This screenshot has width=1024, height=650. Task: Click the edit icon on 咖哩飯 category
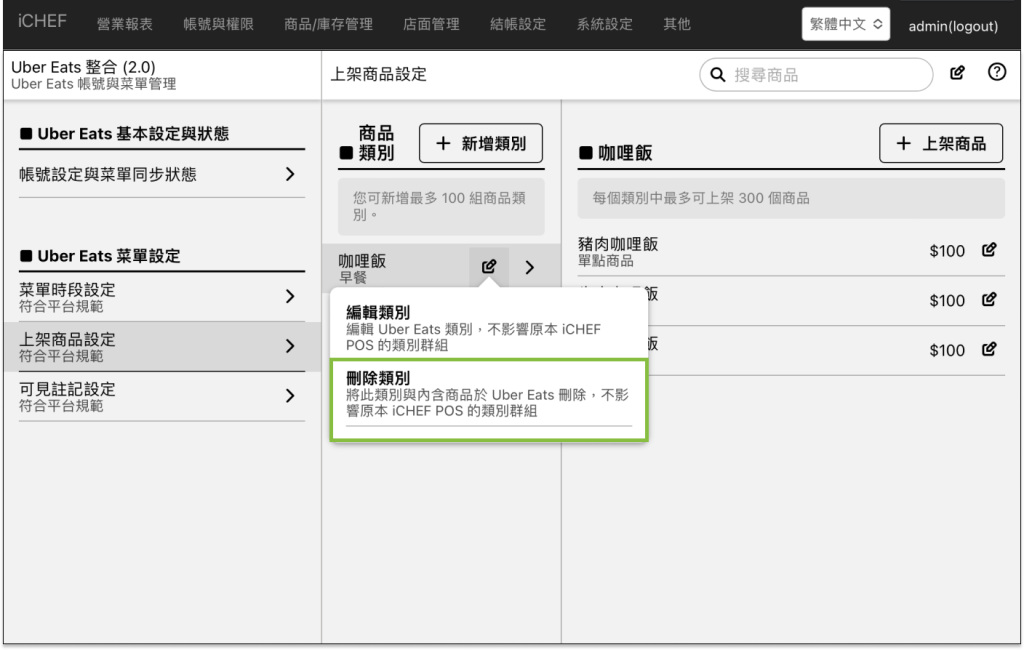point(489,267)
